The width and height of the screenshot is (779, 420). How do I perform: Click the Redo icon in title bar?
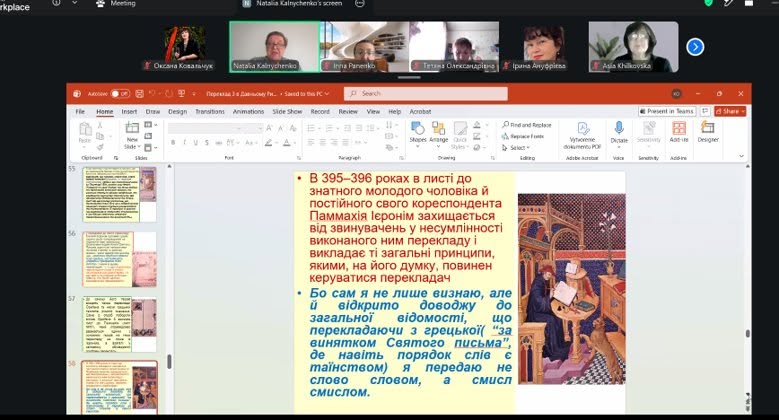coord(169,93)
